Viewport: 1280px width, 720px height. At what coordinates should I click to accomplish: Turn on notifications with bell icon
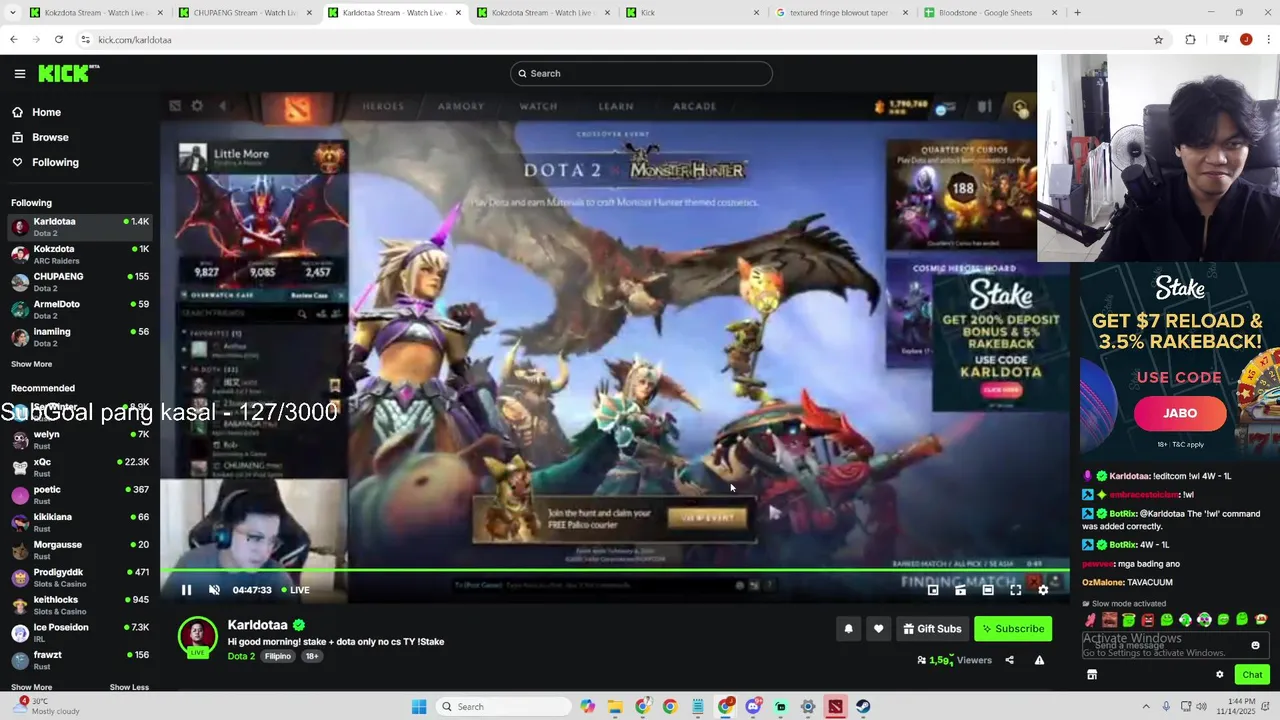point(848,629)
